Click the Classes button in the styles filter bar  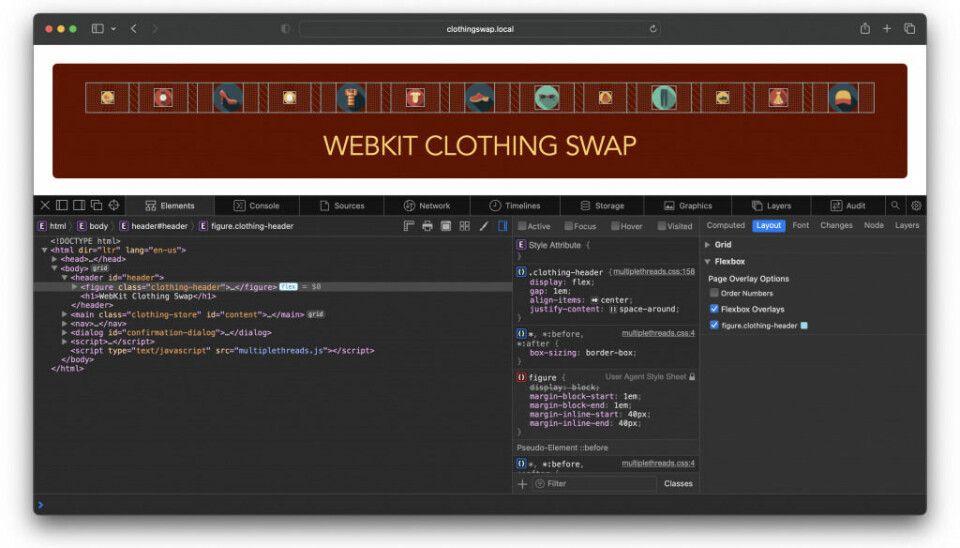tap(678, 484)
